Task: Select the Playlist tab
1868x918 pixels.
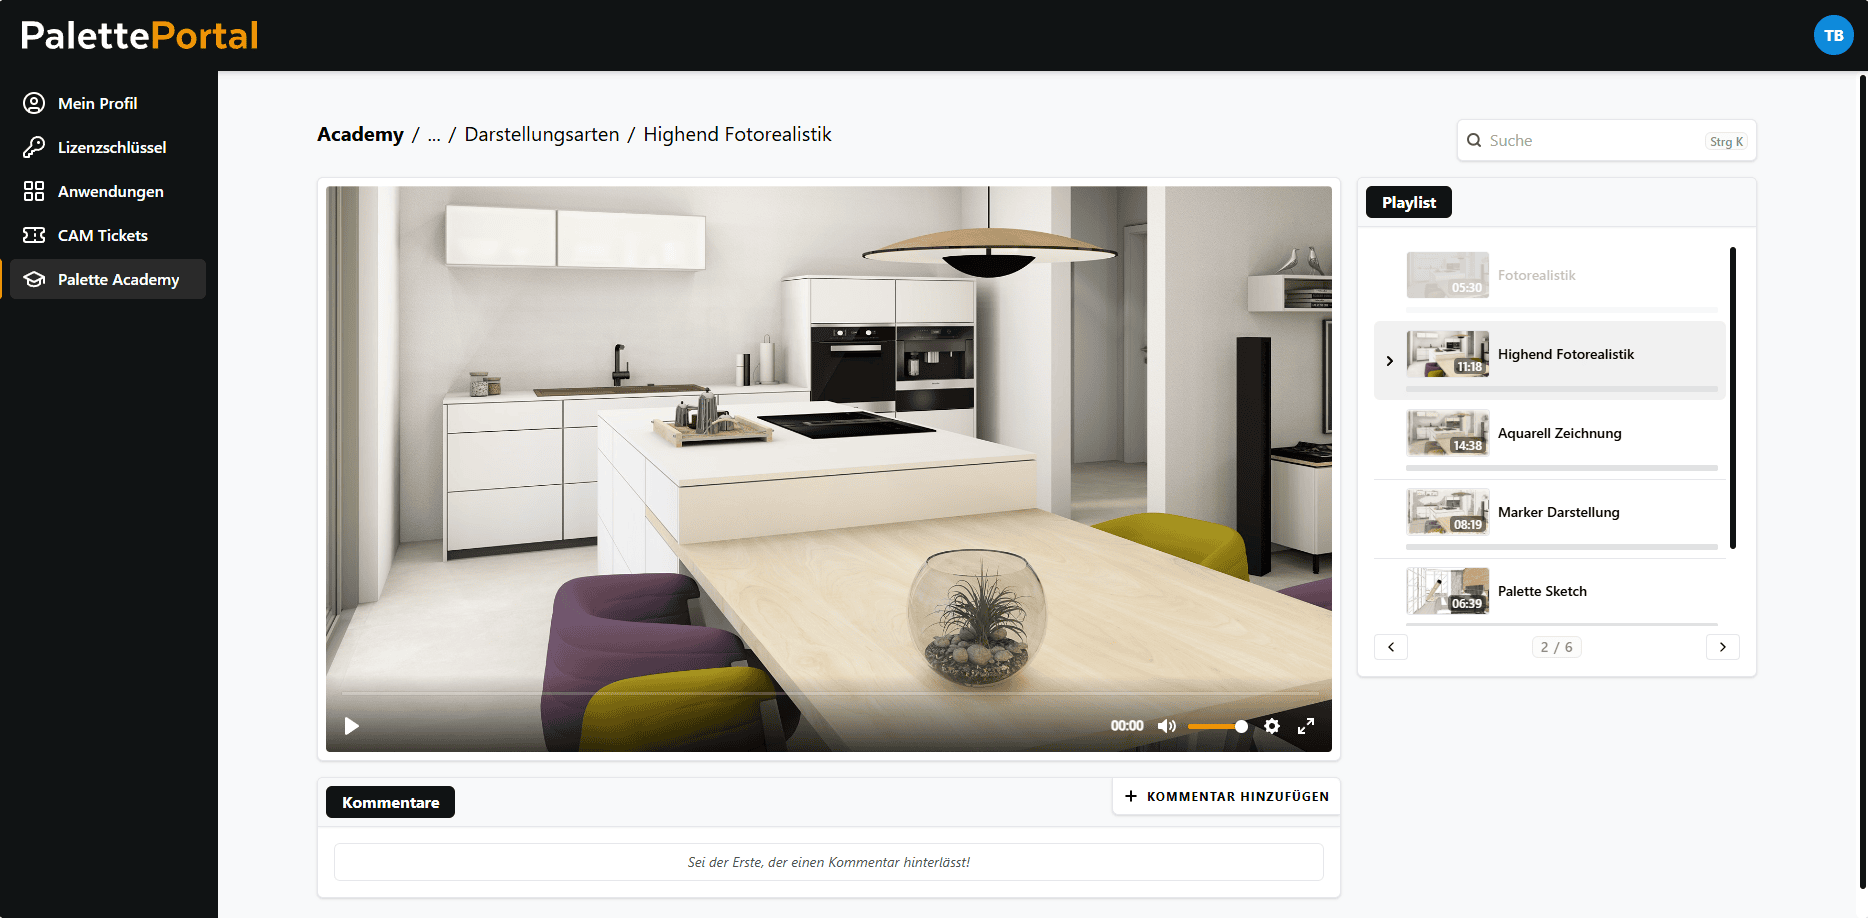Action: point(1408,202)
